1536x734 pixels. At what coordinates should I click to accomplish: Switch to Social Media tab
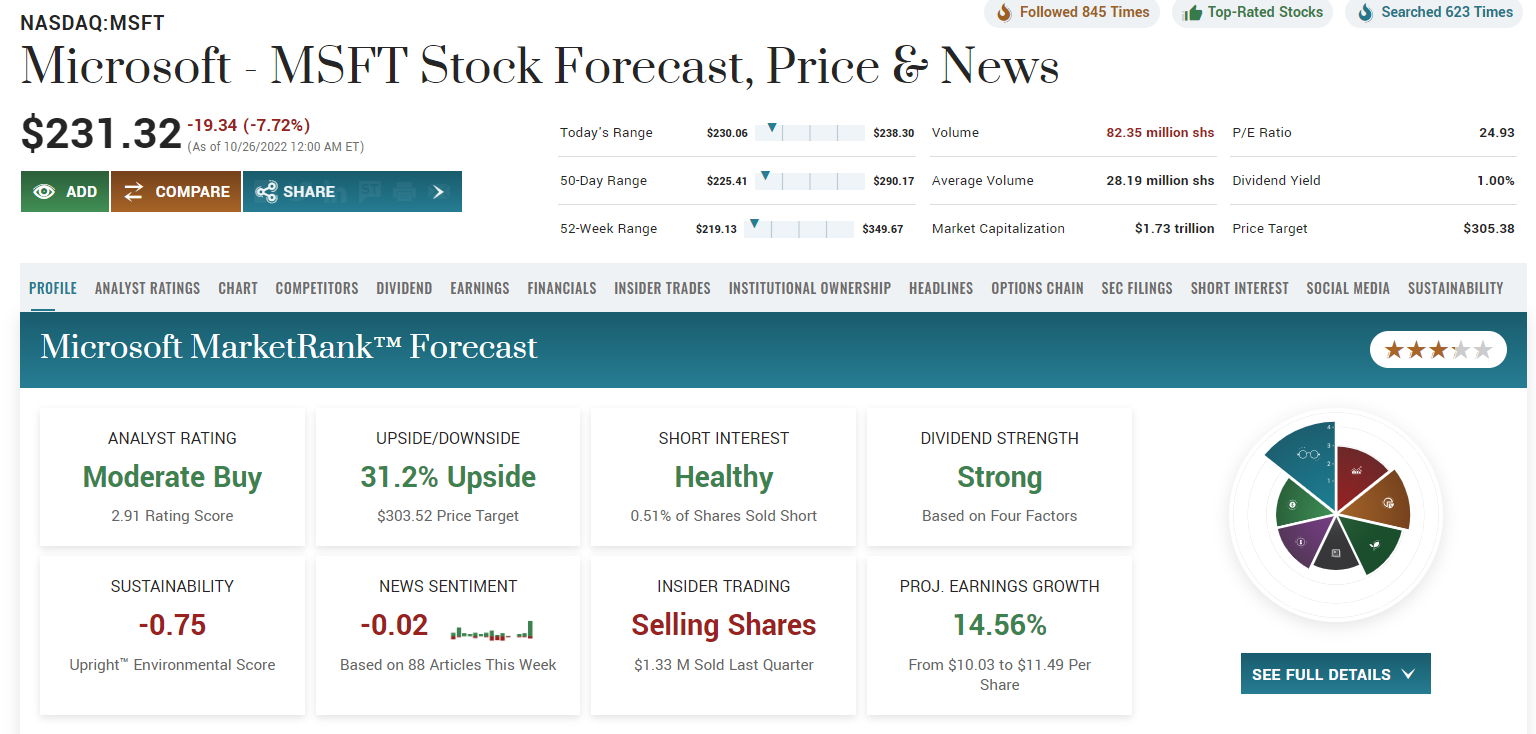[x=1348, y=288]
